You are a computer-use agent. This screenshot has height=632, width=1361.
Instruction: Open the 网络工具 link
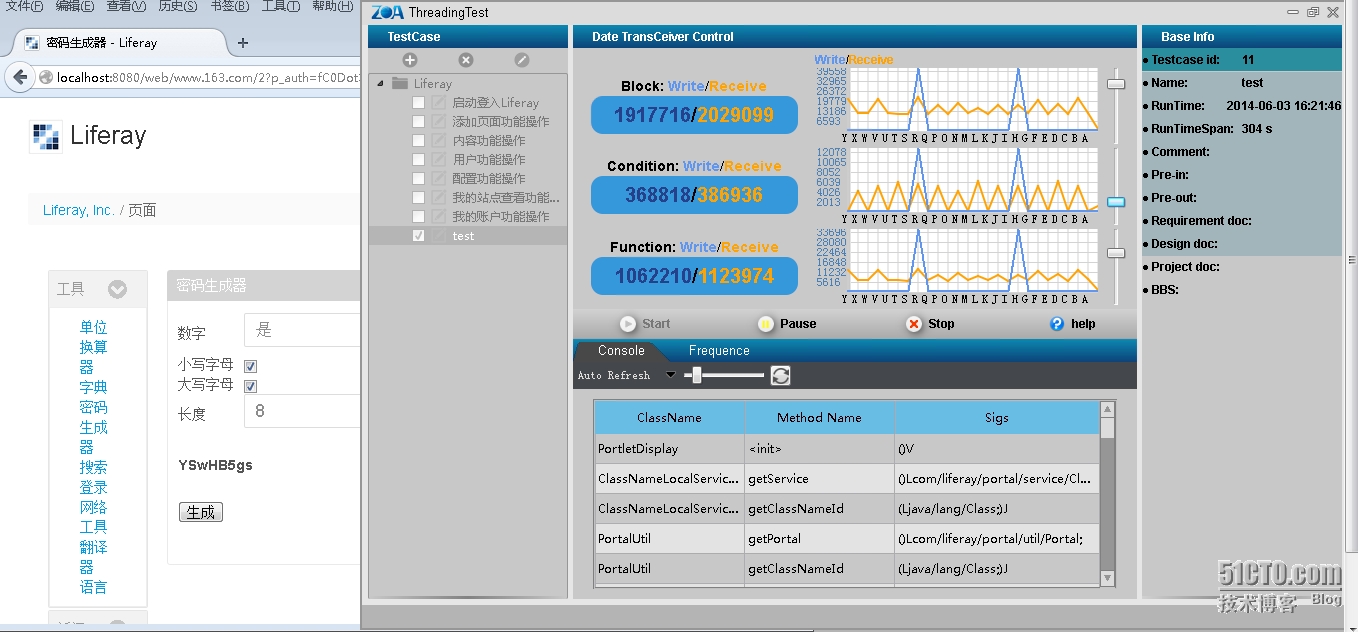[93, 517]
